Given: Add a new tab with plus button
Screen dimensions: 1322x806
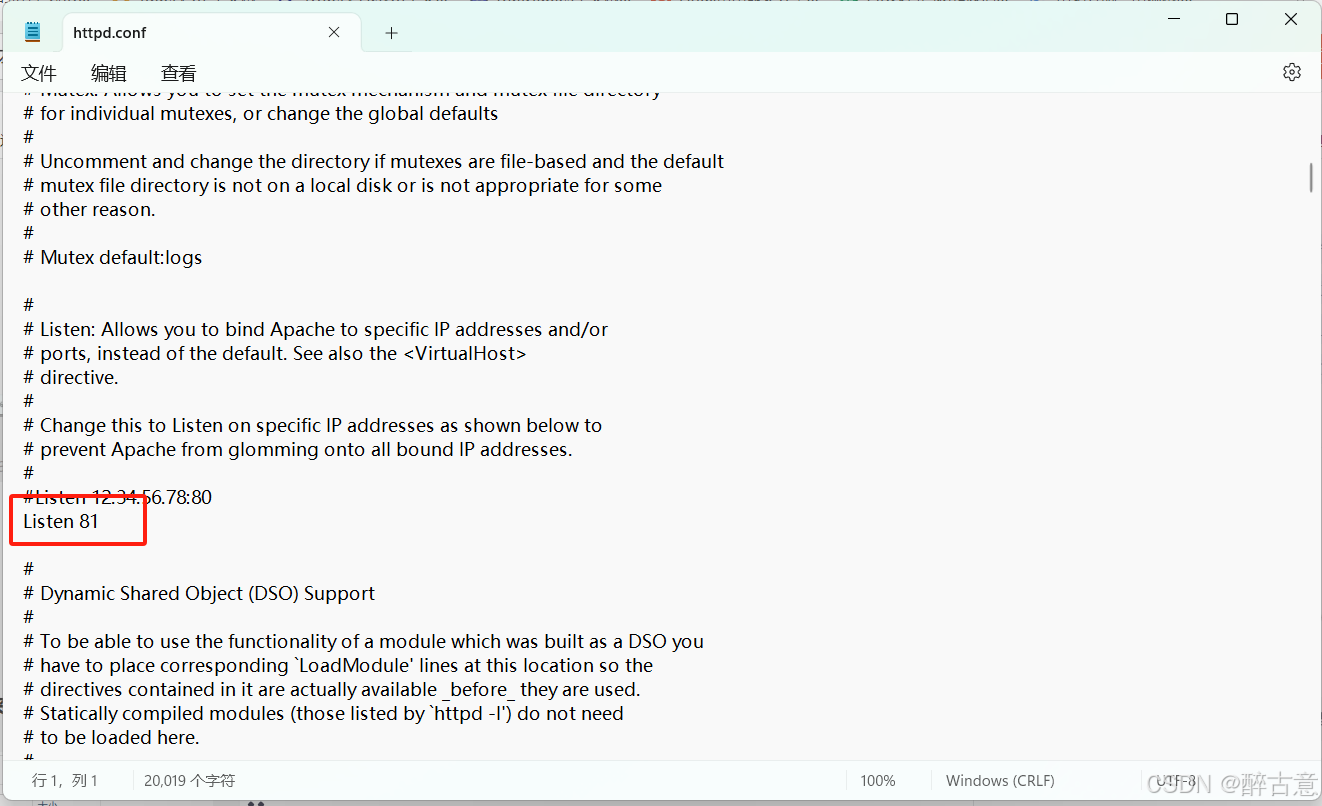Looking at the screenshot, I should pos(391,33).
